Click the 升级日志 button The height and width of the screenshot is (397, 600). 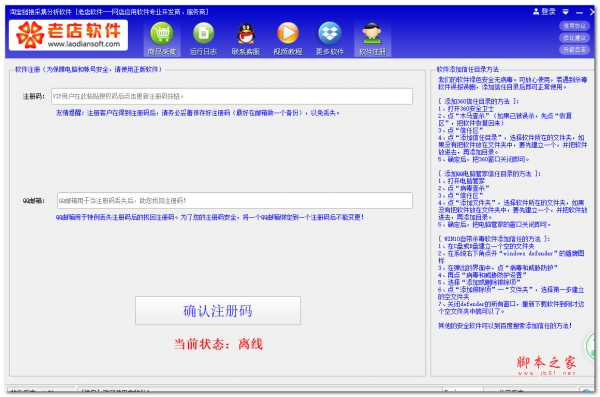pos(574,50)
